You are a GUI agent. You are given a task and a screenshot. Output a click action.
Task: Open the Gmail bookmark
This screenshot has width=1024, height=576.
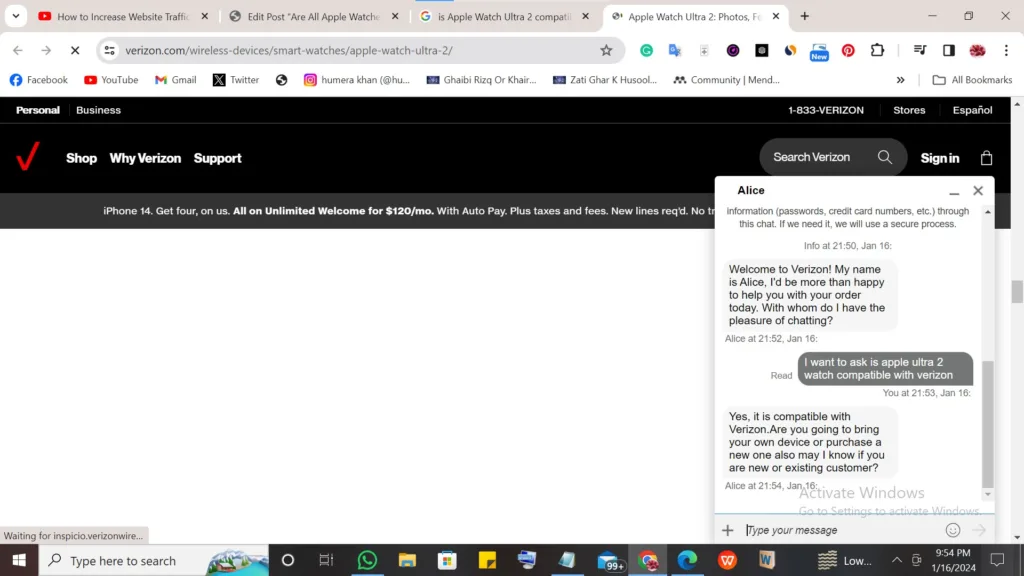click(x=175, y=80)
